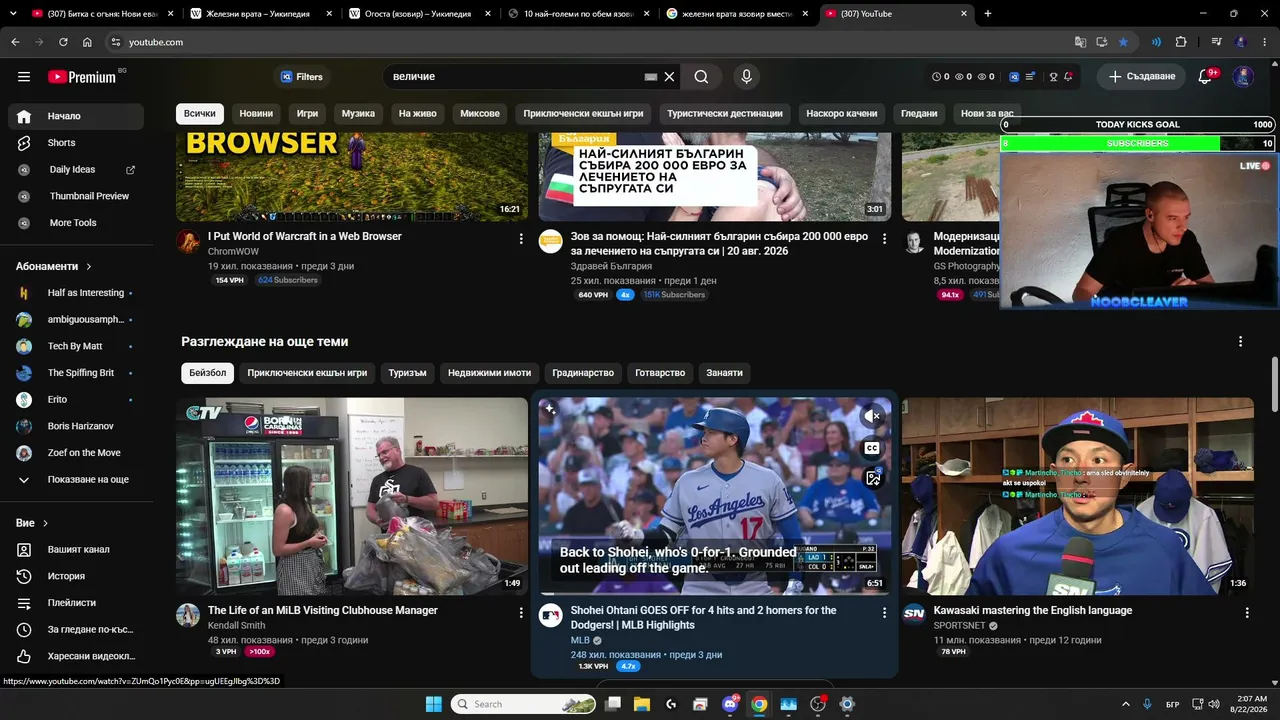Screen dimensions: 1280x720
Task: Open the ChromWOW channel link
Action: [233, 252]
